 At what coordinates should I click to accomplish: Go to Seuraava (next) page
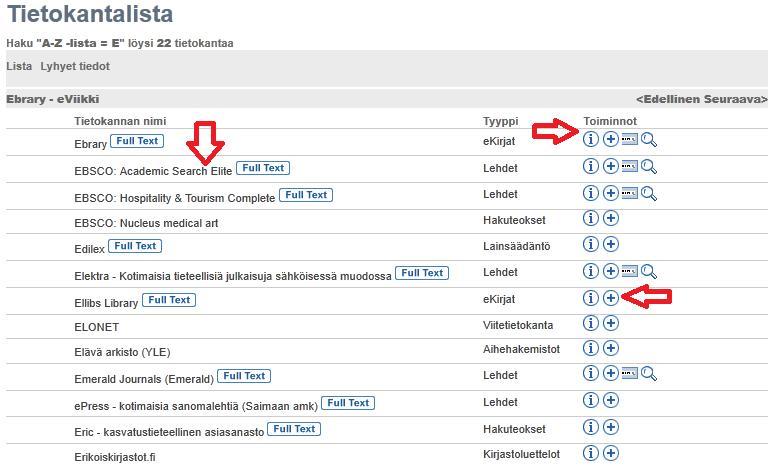[736, 99]
